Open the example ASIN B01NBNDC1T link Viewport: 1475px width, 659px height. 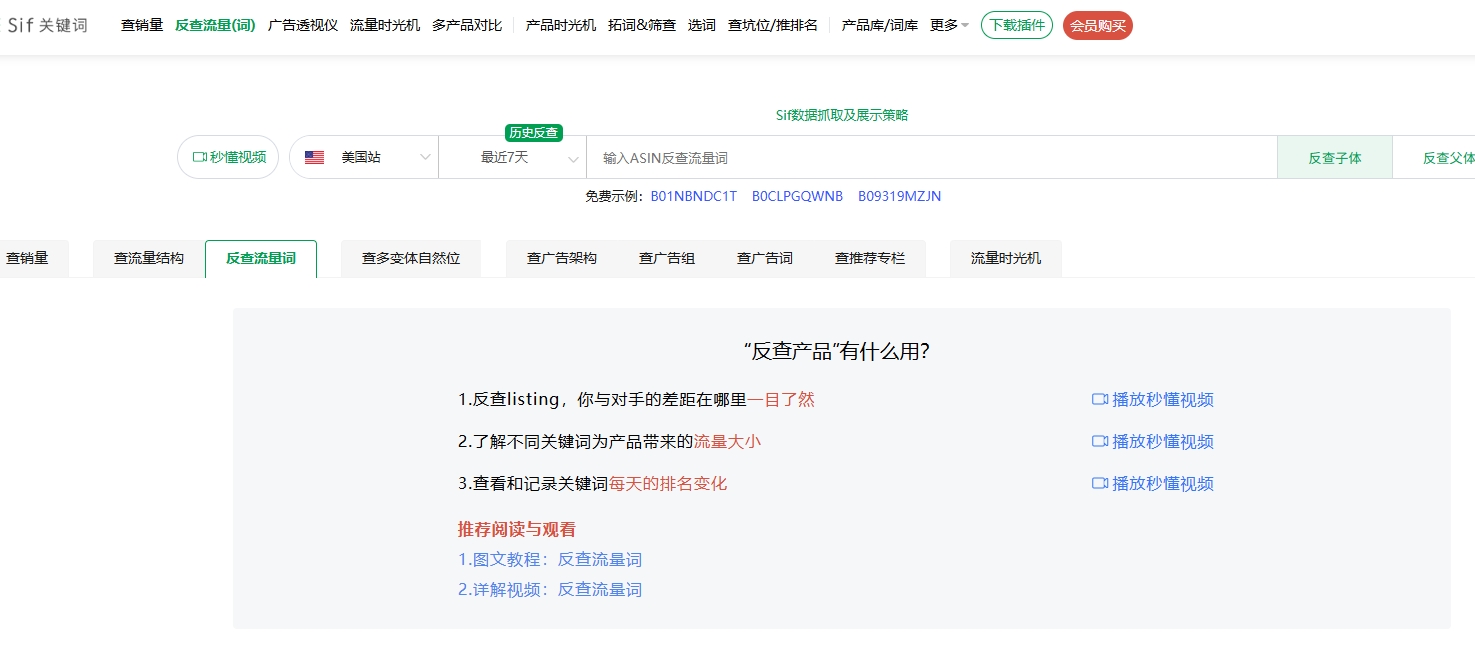696,196
